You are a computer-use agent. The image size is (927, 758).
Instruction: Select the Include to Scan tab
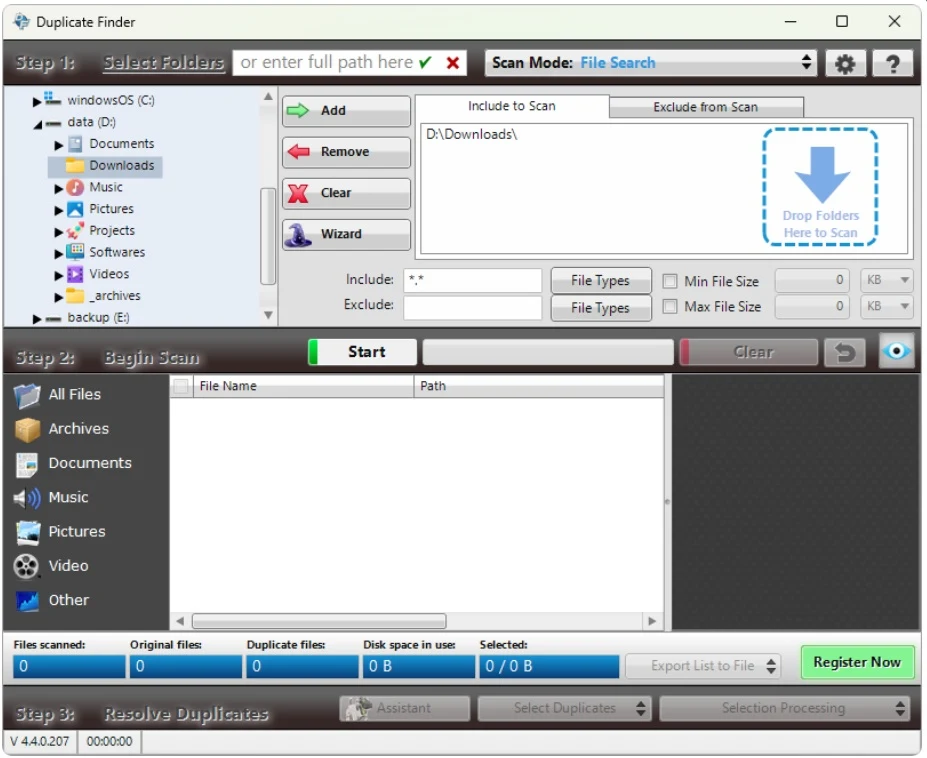pos(512,106)
